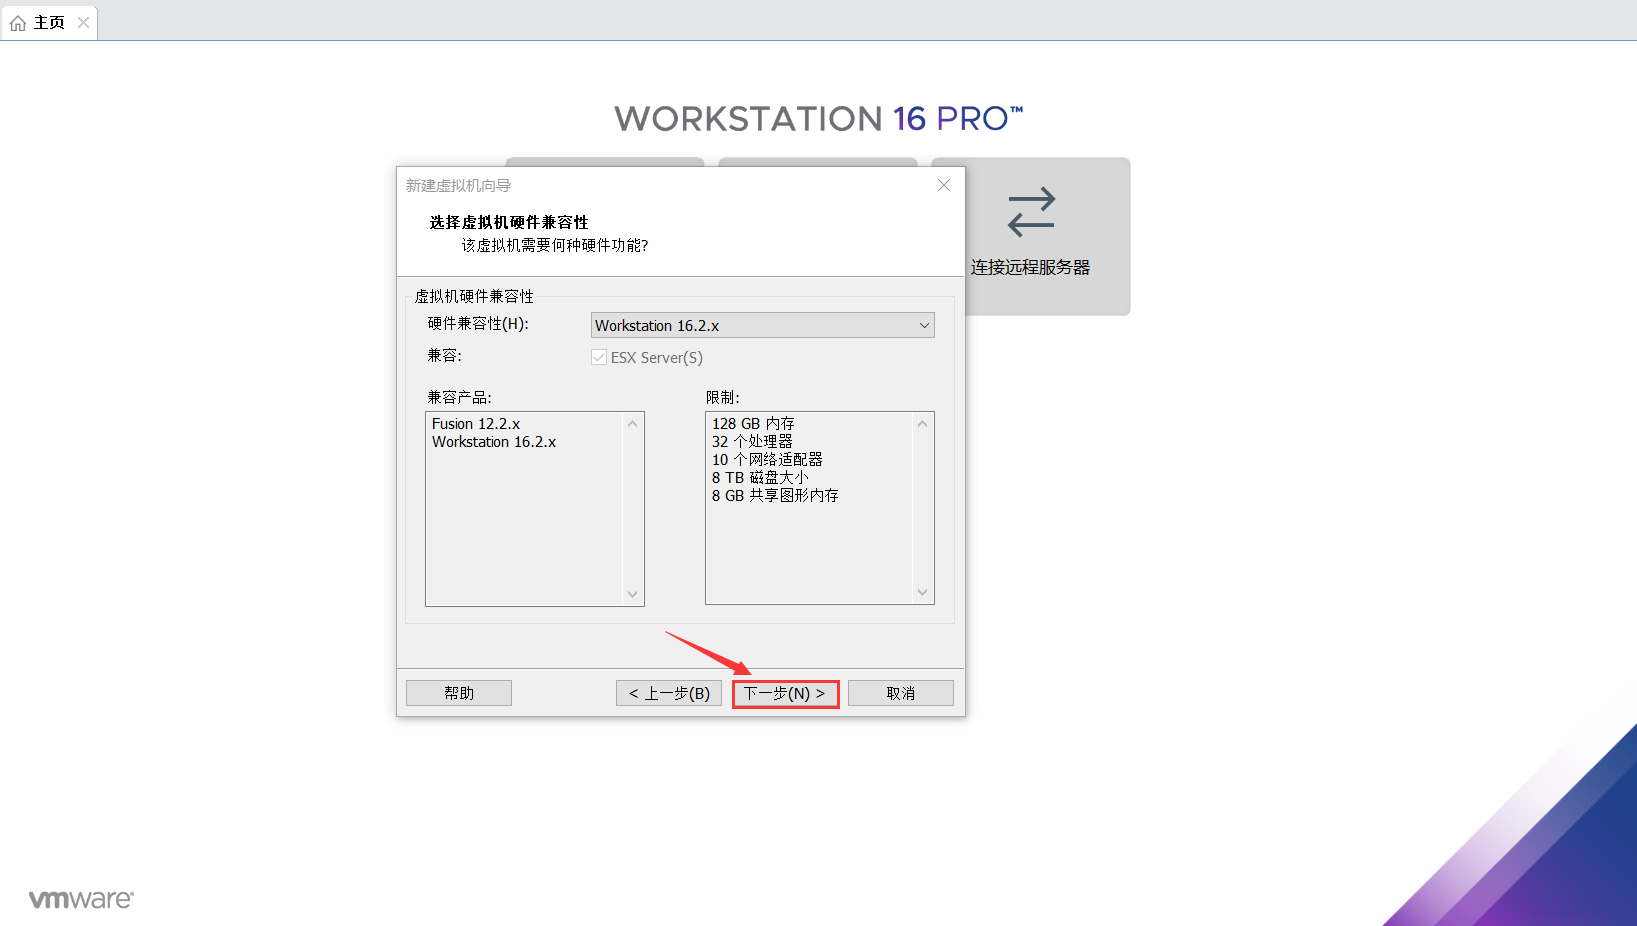Click the 取消 button
1637x926 pixels.
(899, 692)
